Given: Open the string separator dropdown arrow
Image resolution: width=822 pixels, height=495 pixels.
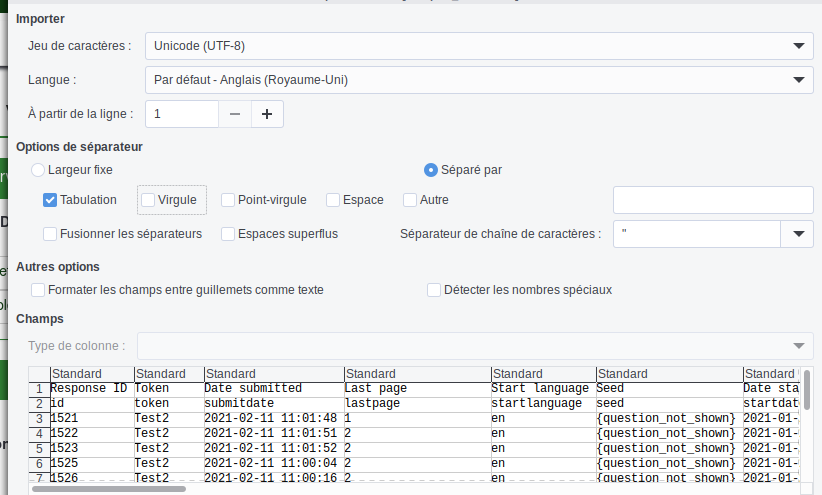Looking at the screenshot, I should 798,234.
